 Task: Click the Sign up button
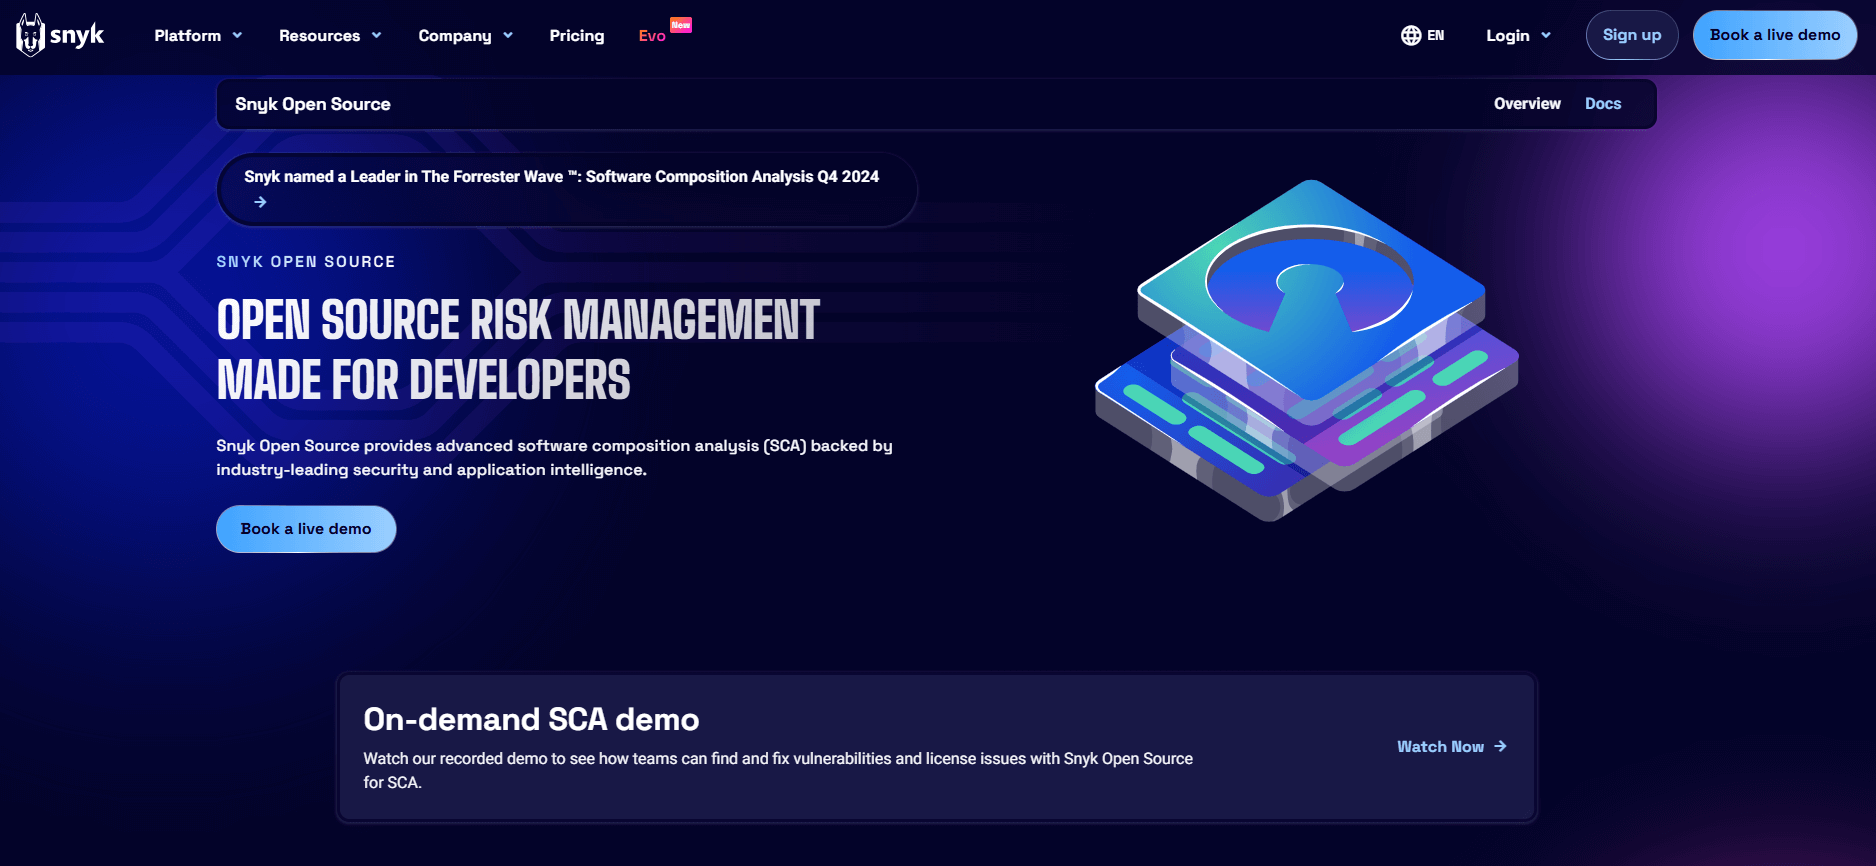pyautogui.click(x=1632, y=35)
